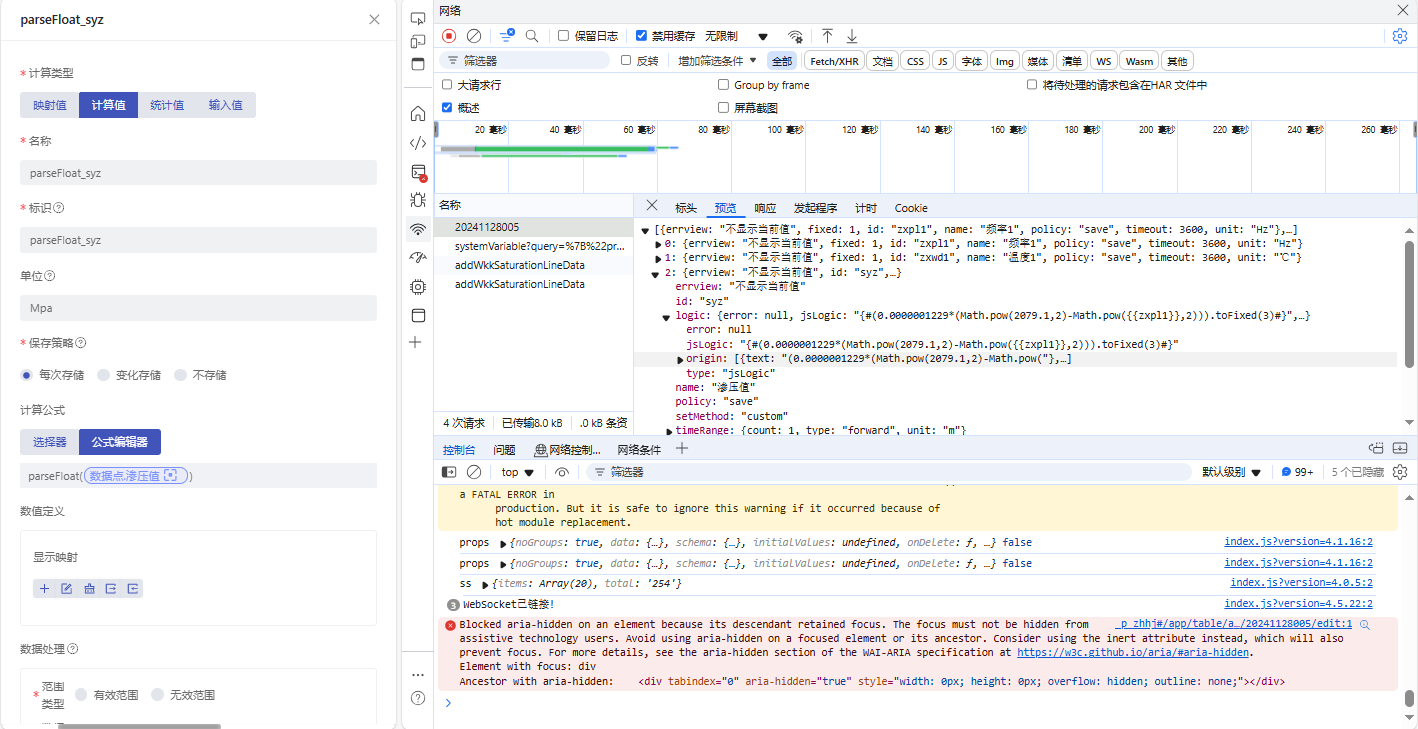The width and height of the screenshot is (1418, 729).
Task: Enable 反转 filter checkbox
Action: [x=626, y=60]
